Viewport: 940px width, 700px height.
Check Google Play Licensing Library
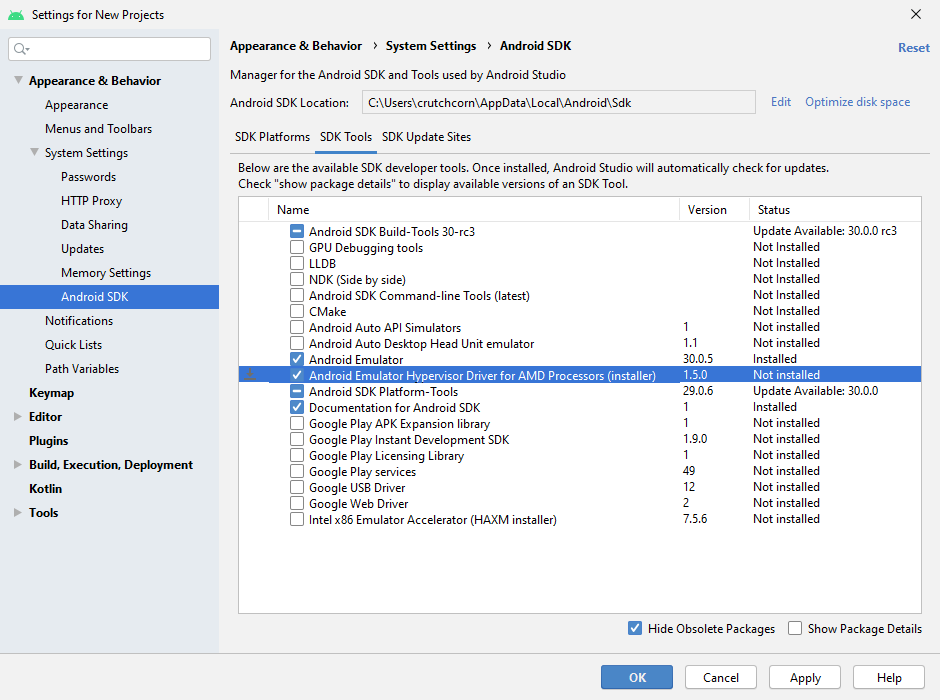click(x=297, y=455)
